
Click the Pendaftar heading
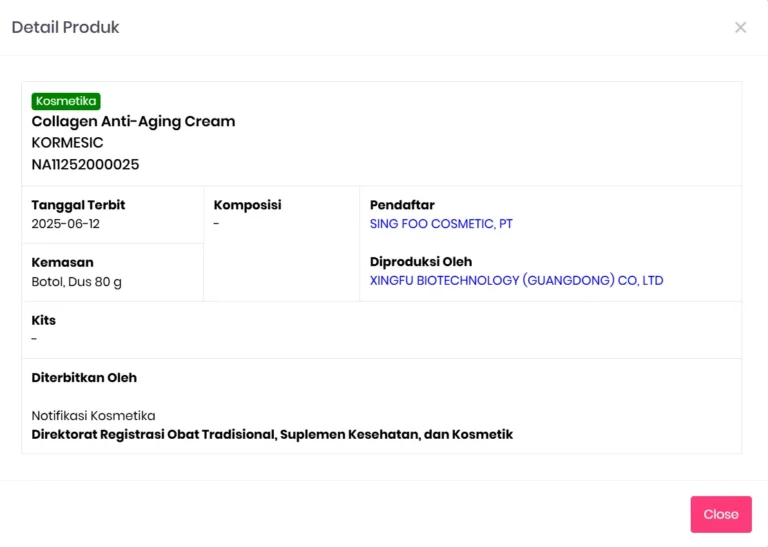pos(402,205)
